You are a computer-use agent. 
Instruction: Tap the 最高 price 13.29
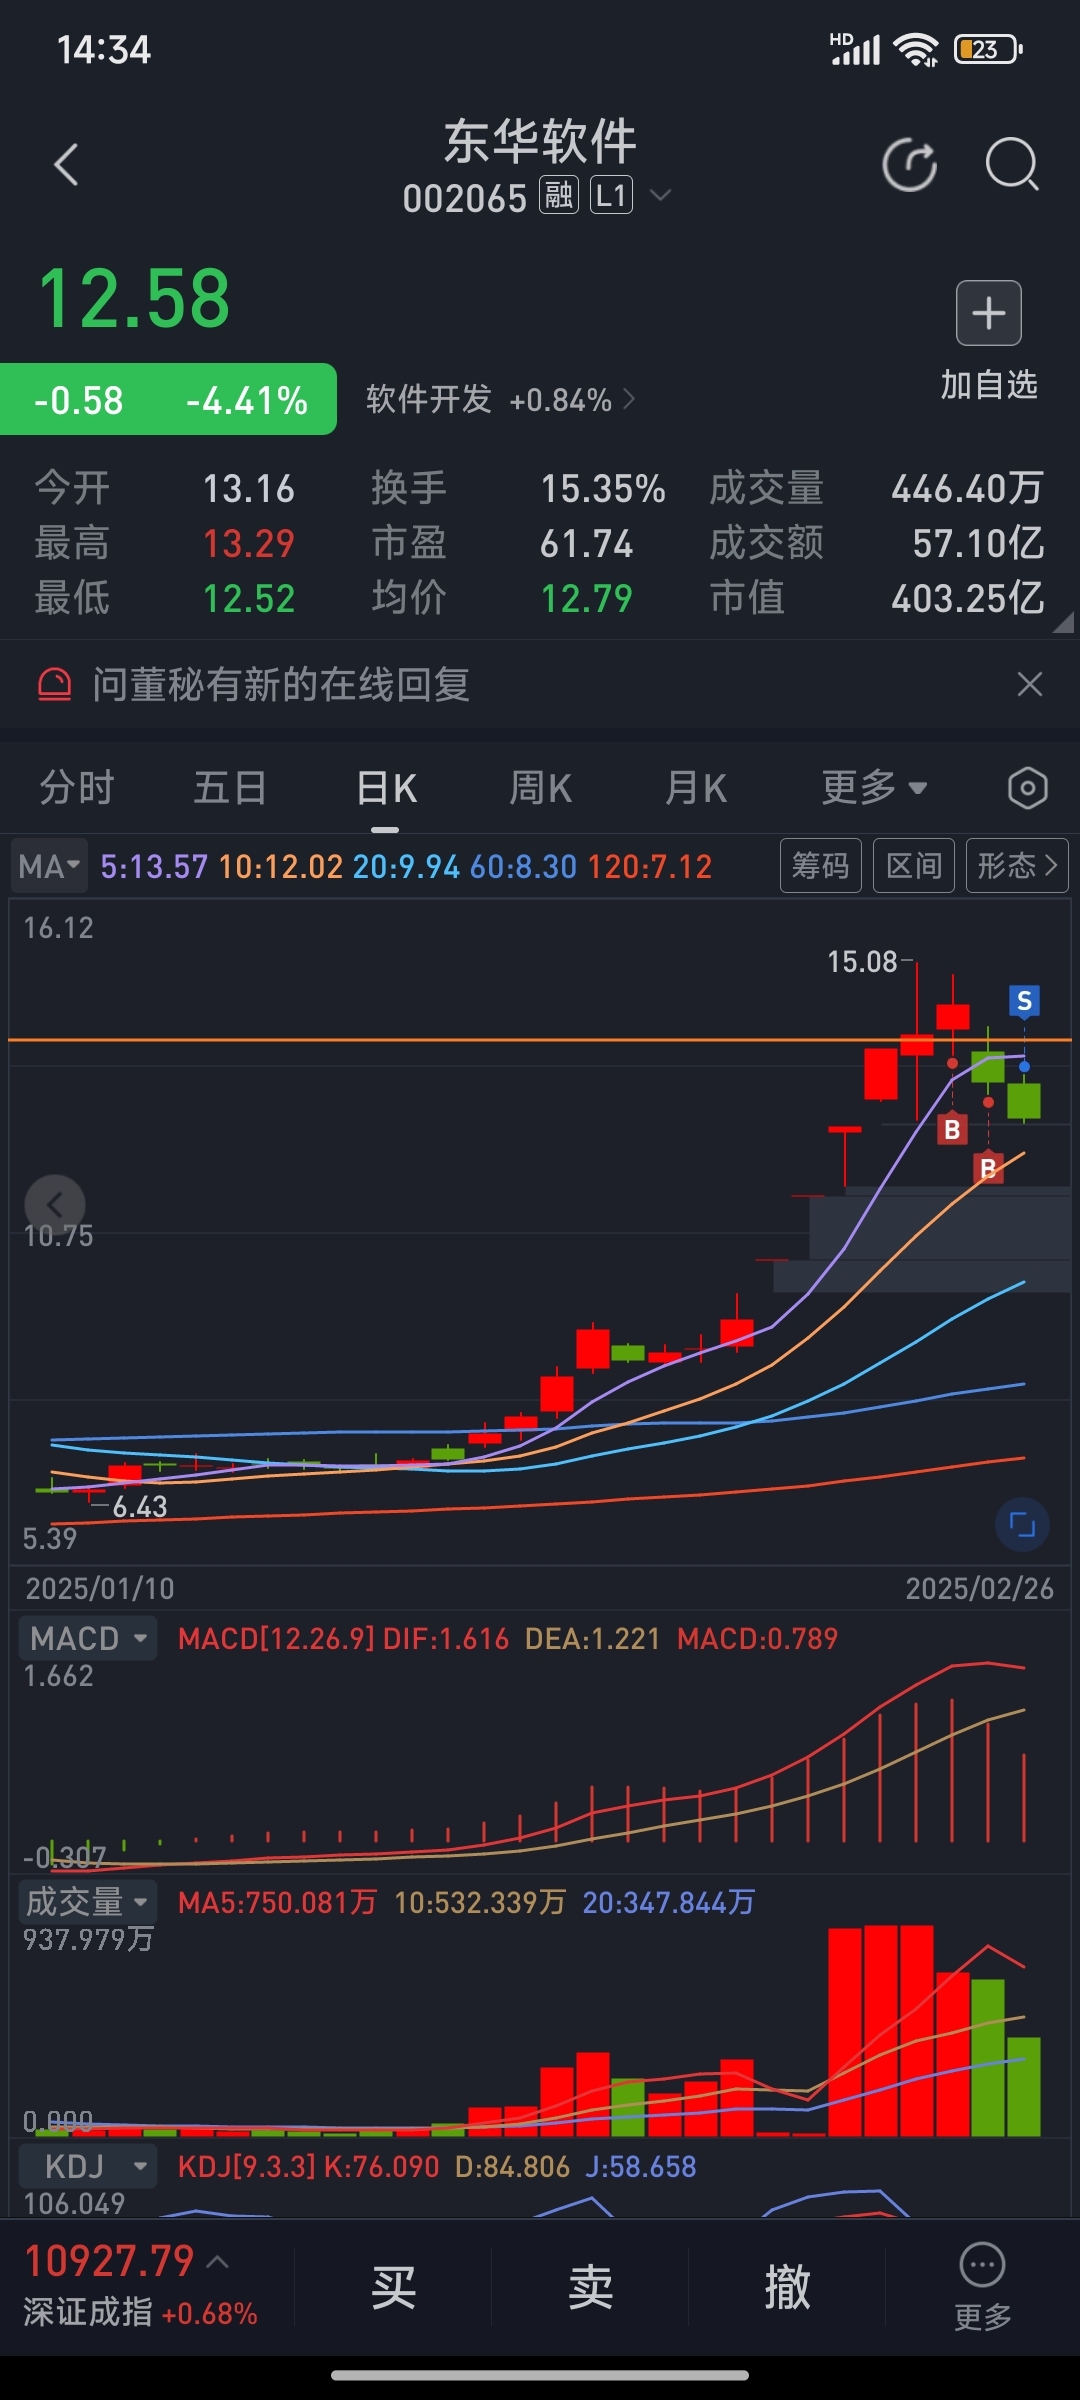[249, 544]
